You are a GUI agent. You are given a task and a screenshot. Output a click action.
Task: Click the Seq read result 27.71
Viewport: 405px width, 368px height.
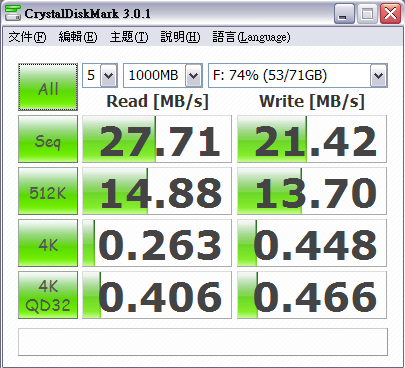(x=157, y=139)
